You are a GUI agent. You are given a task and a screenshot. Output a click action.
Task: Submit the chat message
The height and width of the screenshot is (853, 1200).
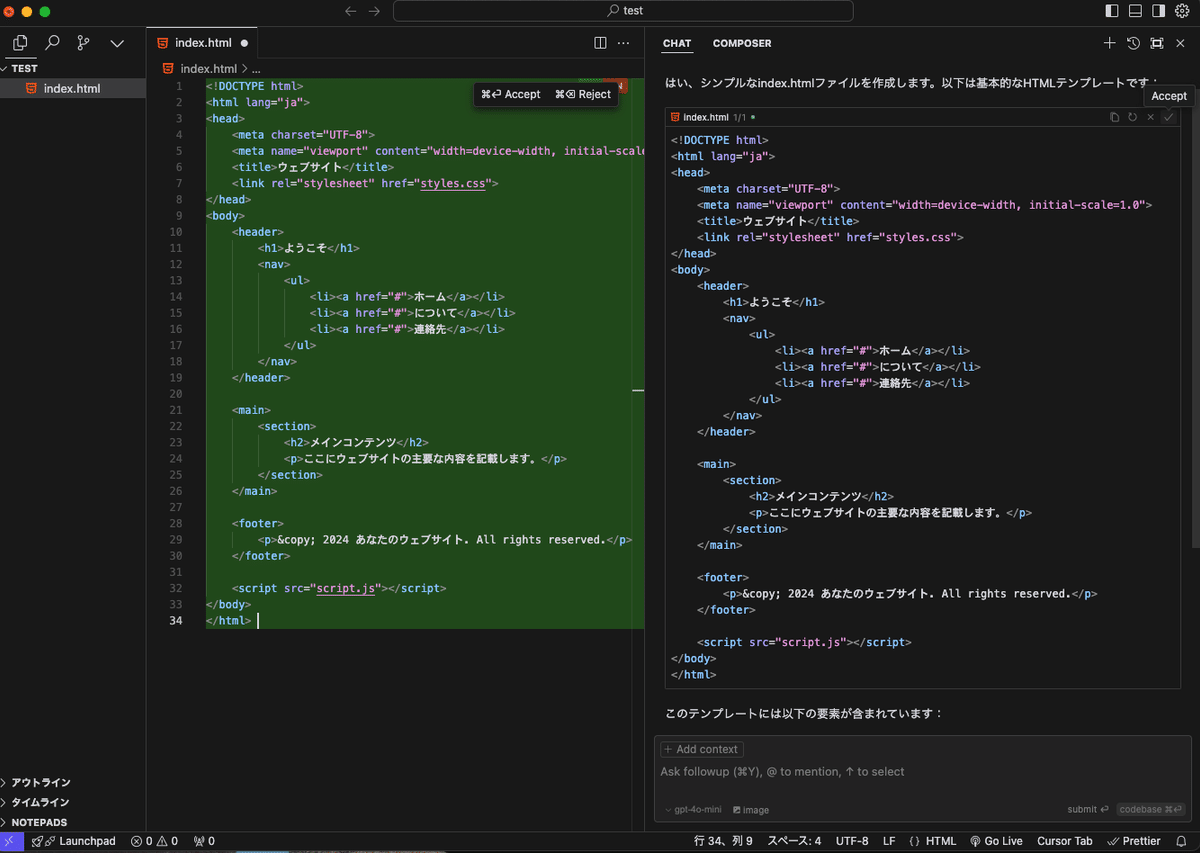(1088, 810)
